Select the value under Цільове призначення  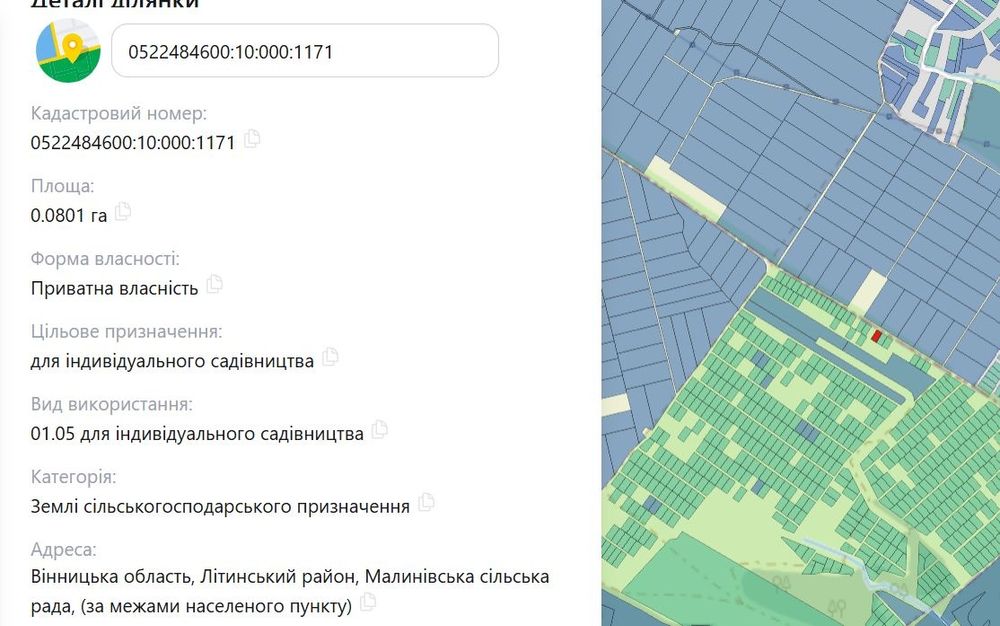172,361
